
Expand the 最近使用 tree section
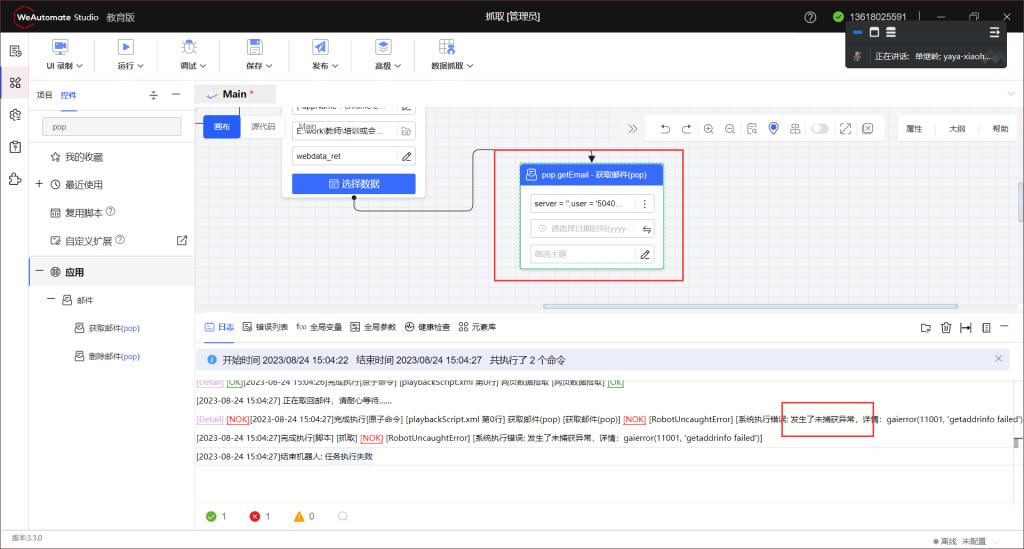click(x=40, y=184)
